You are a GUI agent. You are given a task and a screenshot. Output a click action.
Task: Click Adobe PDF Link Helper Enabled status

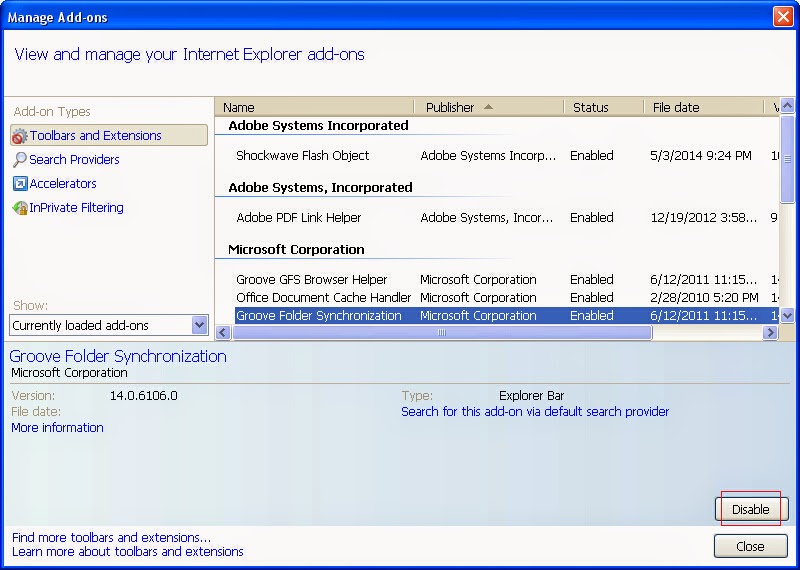592,218
